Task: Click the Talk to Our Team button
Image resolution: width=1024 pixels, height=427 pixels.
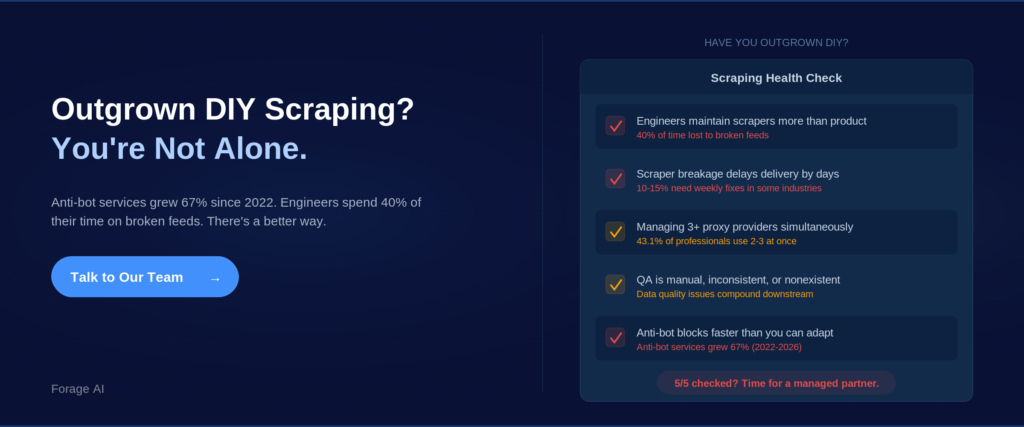Action: pyautogui.click(x=144, y=277)
